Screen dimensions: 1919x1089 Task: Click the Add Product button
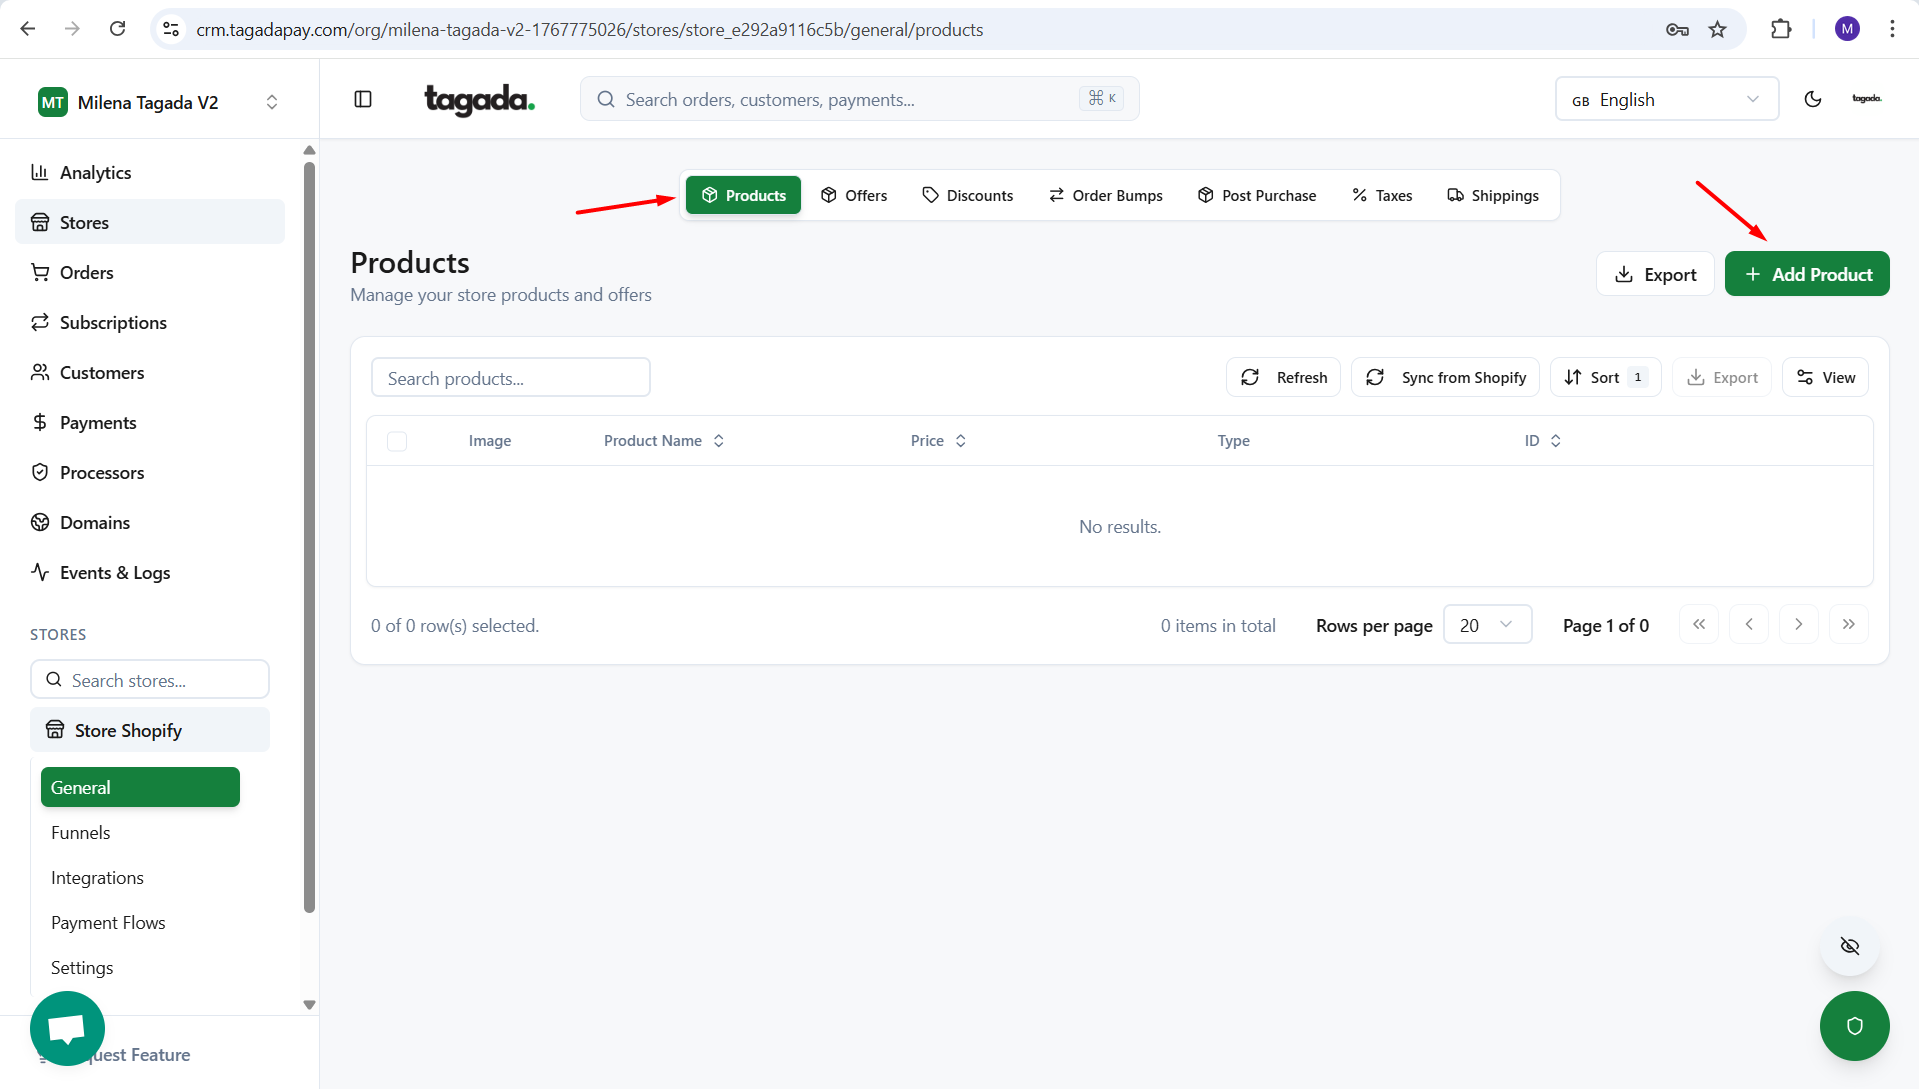point(1806,274)
